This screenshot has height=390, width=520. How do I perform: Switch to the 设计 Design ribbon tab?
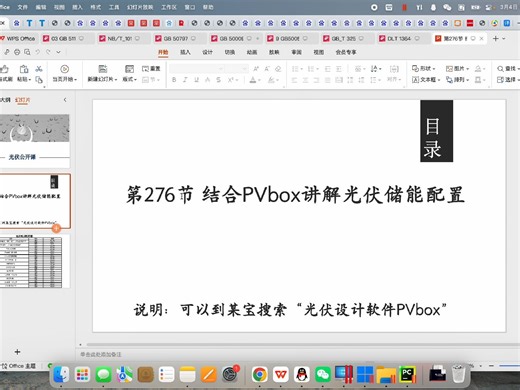pos(207,52)
